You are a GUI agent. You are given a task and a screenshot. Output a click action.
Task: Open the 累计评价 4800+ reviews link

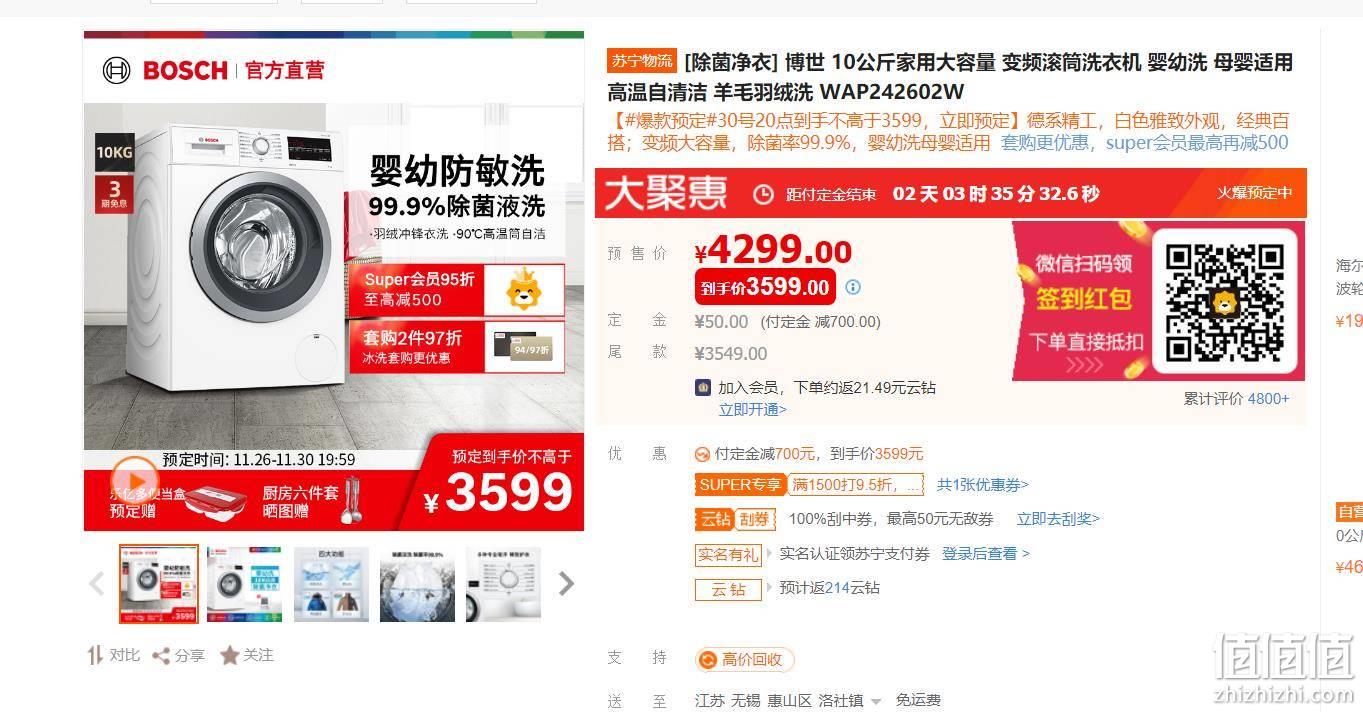pos(1237,398)
